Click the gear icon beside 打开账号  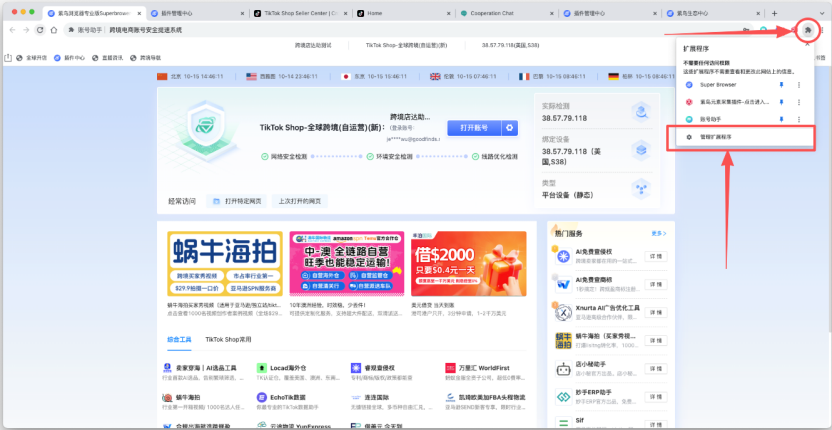pyautogui.click(x=510, y=128)
